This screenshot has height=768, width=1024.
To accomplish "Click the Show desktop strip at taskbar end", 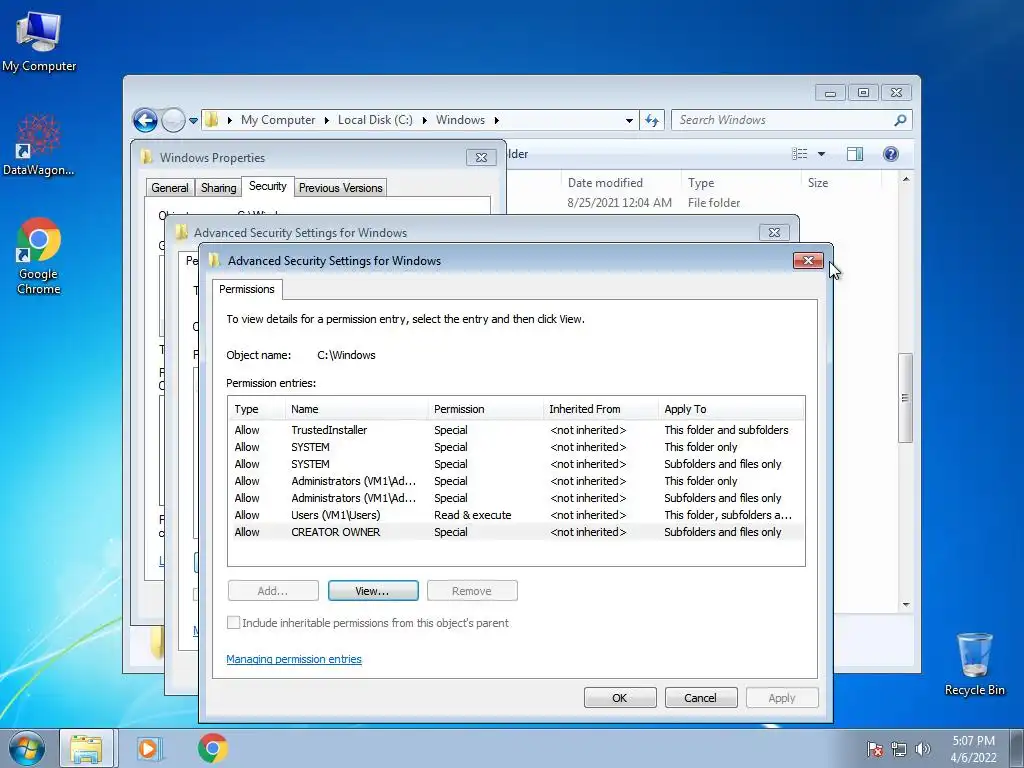I will (1017, 749).
